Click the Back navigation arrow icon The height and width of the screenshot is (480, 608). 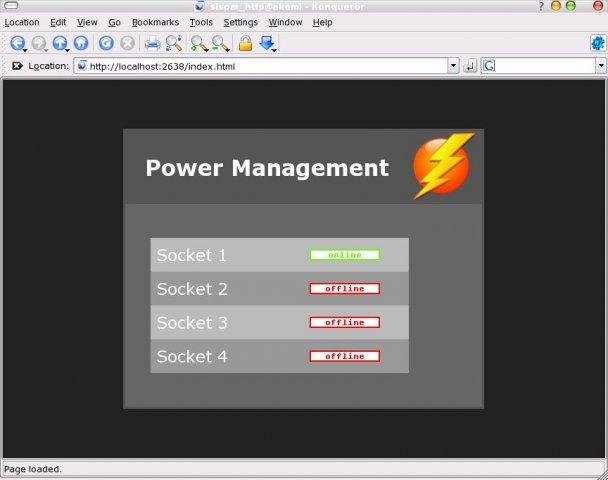pos(17,43)
